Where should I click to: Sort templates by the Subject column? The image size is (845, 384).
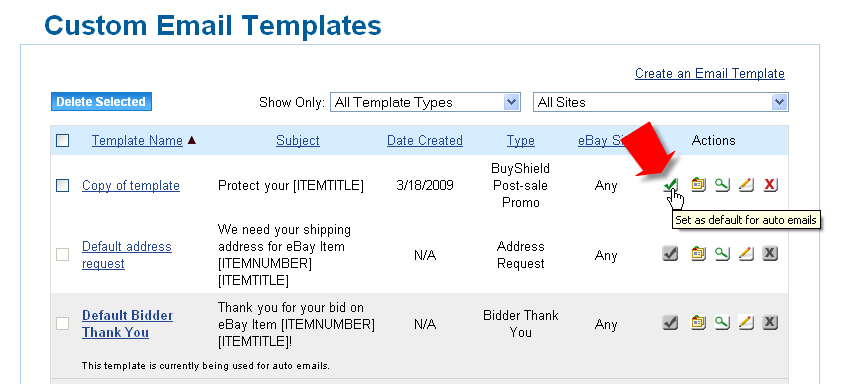[x=297, y=141]
